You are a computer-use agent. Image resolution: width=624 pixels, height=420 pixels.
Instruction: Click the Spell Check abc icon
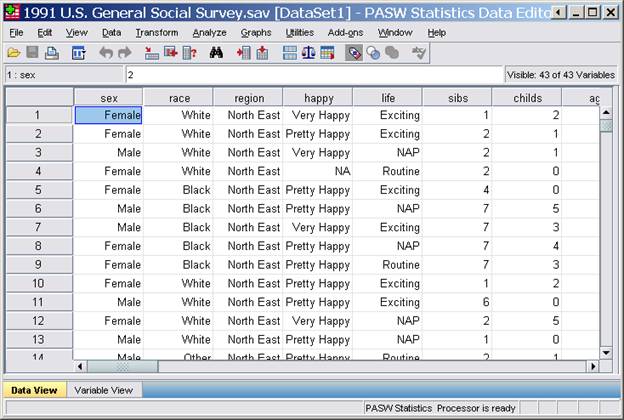pos(419,53)
